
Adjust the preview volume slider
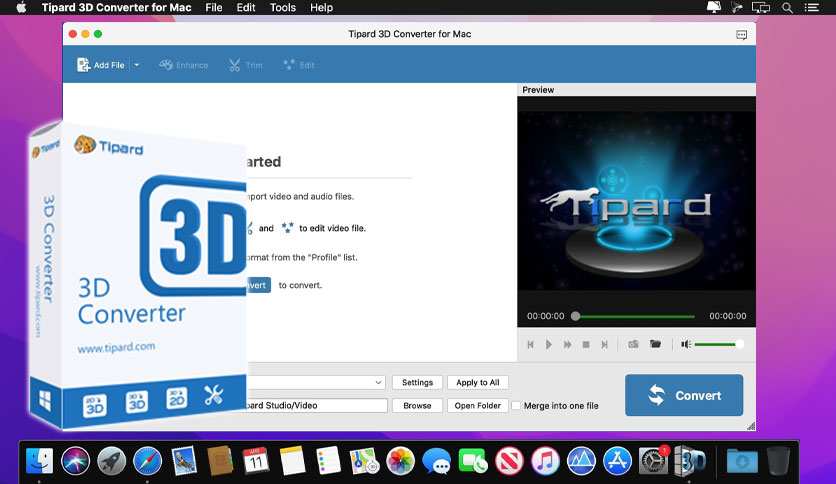click(718, 344)
